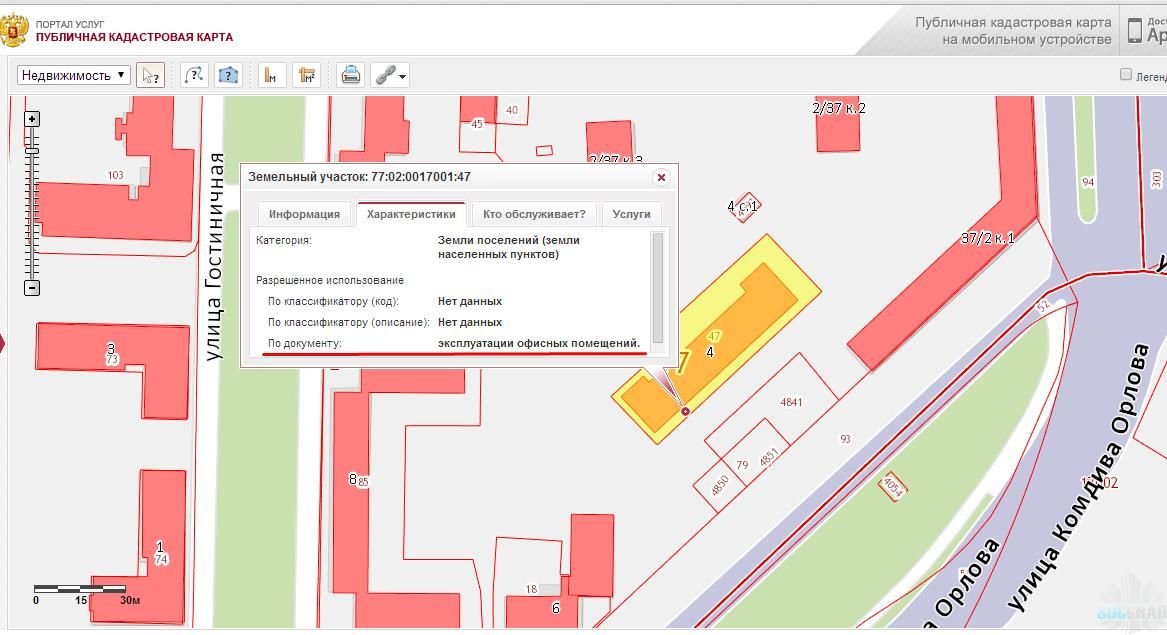Zoom out with the minus button
The height and width of the screenshot is (635, 1167).
[32, 288]
